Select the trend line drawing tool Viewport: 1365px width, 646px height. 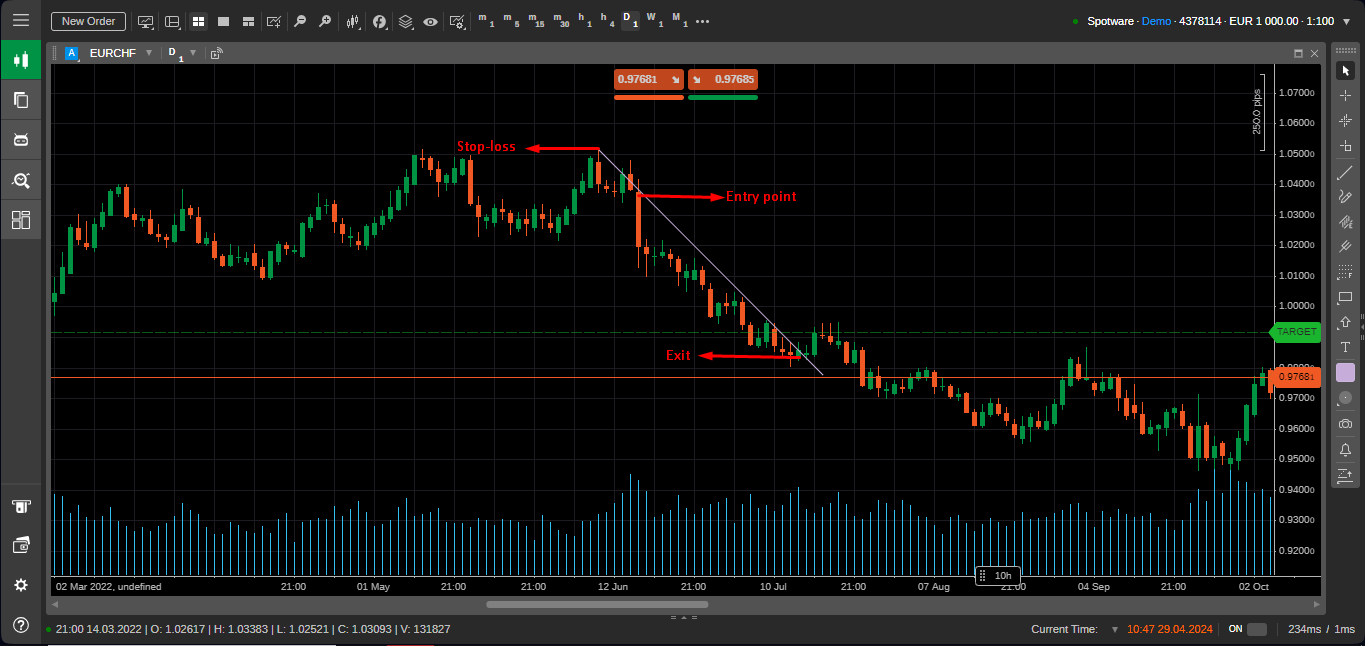pos(1345,172)
